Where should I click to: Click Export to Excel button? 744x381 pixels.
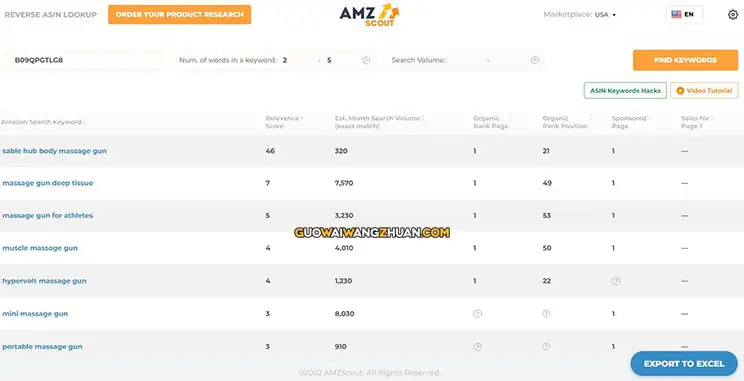tap(684, 364)
